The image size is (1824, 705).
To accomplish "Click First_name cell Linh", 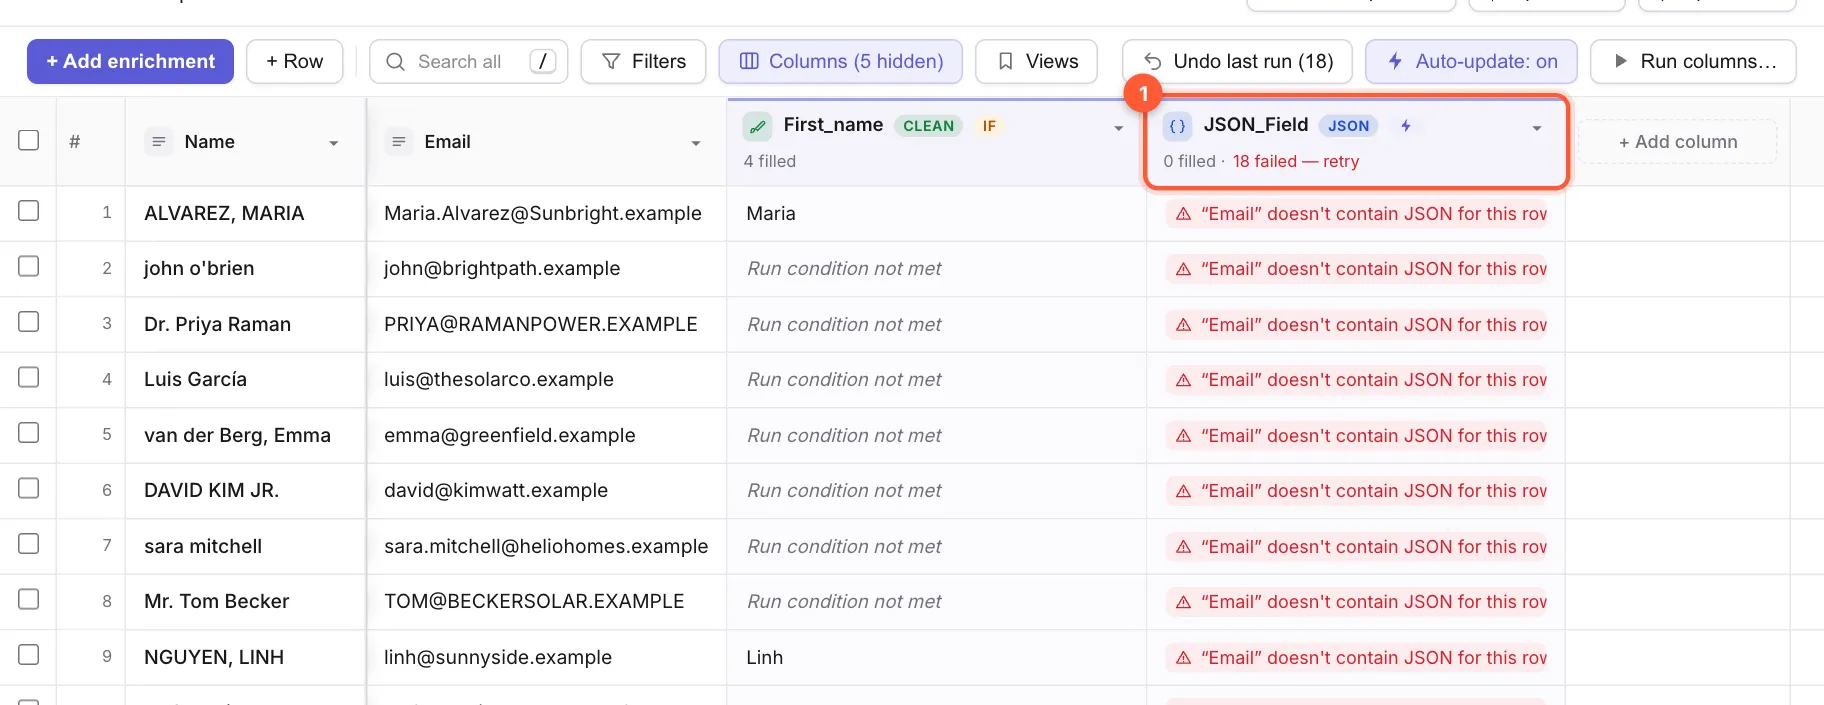I will tap(936, 657).
